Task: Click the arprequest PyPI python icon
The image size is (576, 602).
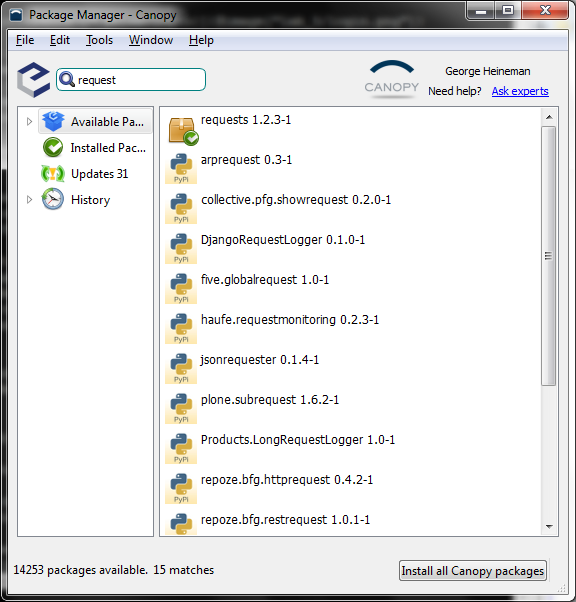Action: click(x=181, y=169)
